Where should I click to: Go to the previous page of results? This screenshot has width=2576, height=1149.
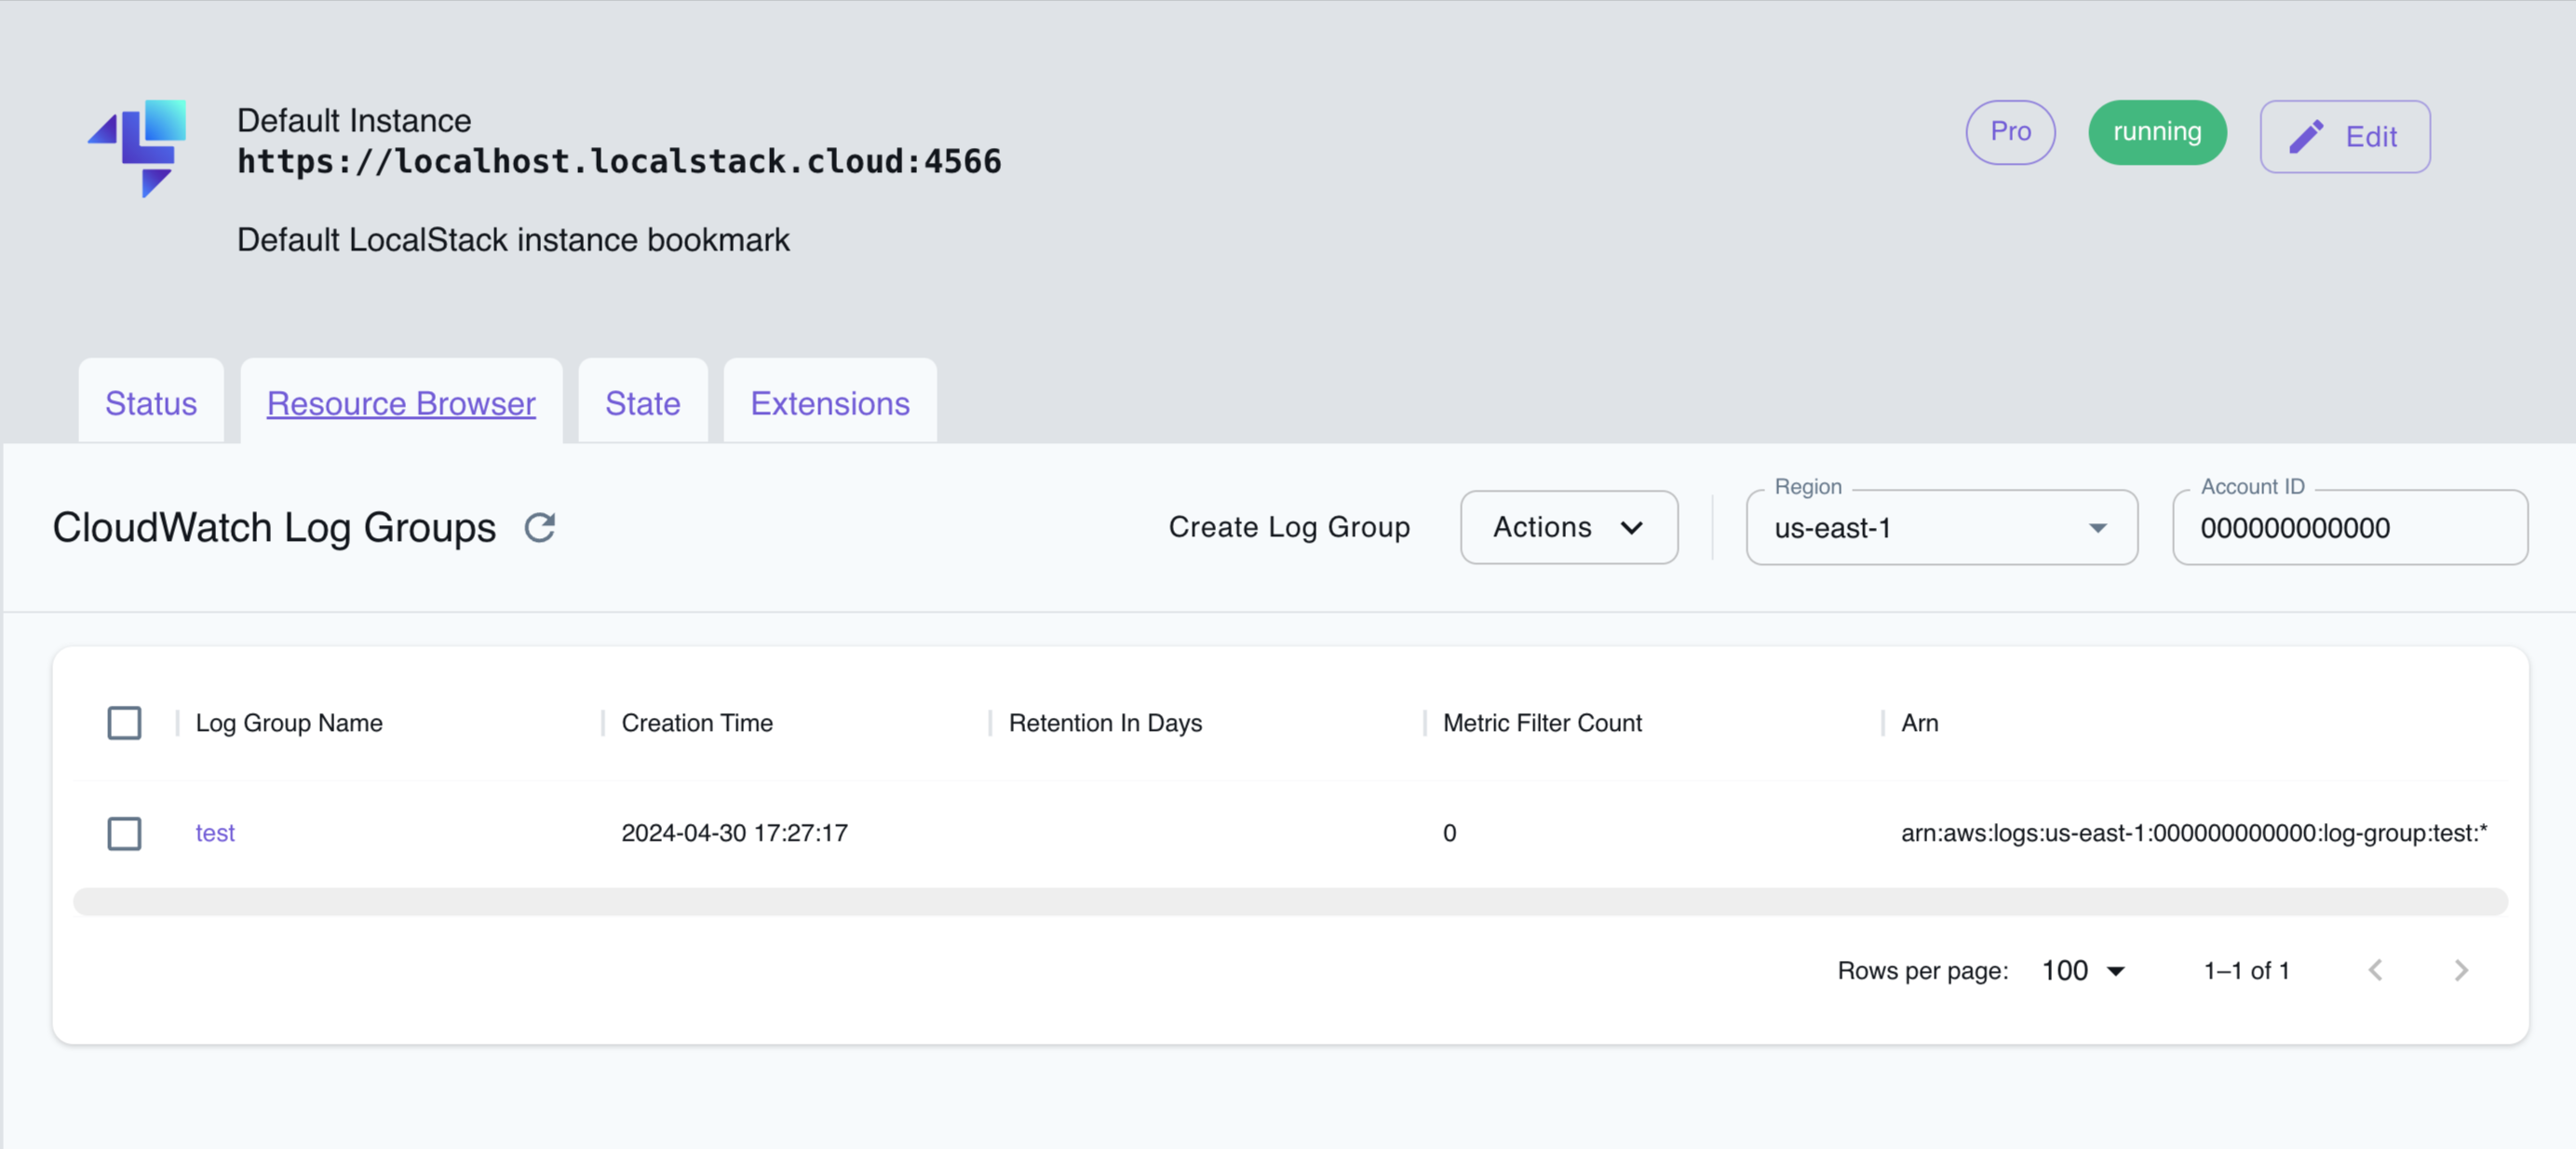(x=2377, y=969)
